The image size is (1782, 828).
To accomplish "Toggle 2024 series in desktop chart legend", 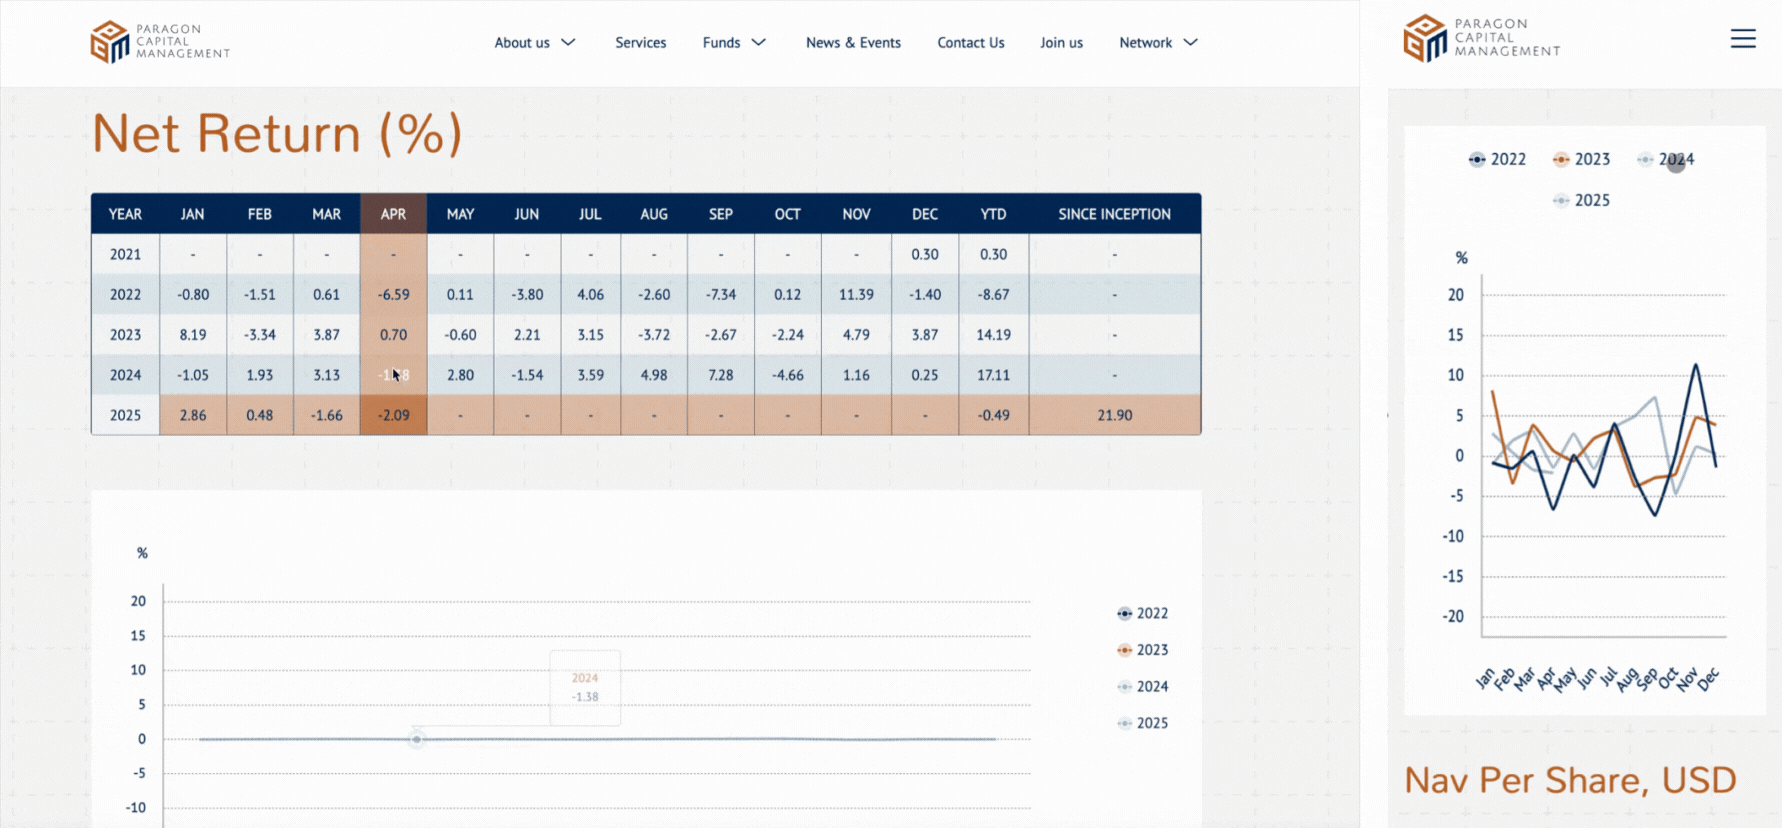I will pos(1143,687).
